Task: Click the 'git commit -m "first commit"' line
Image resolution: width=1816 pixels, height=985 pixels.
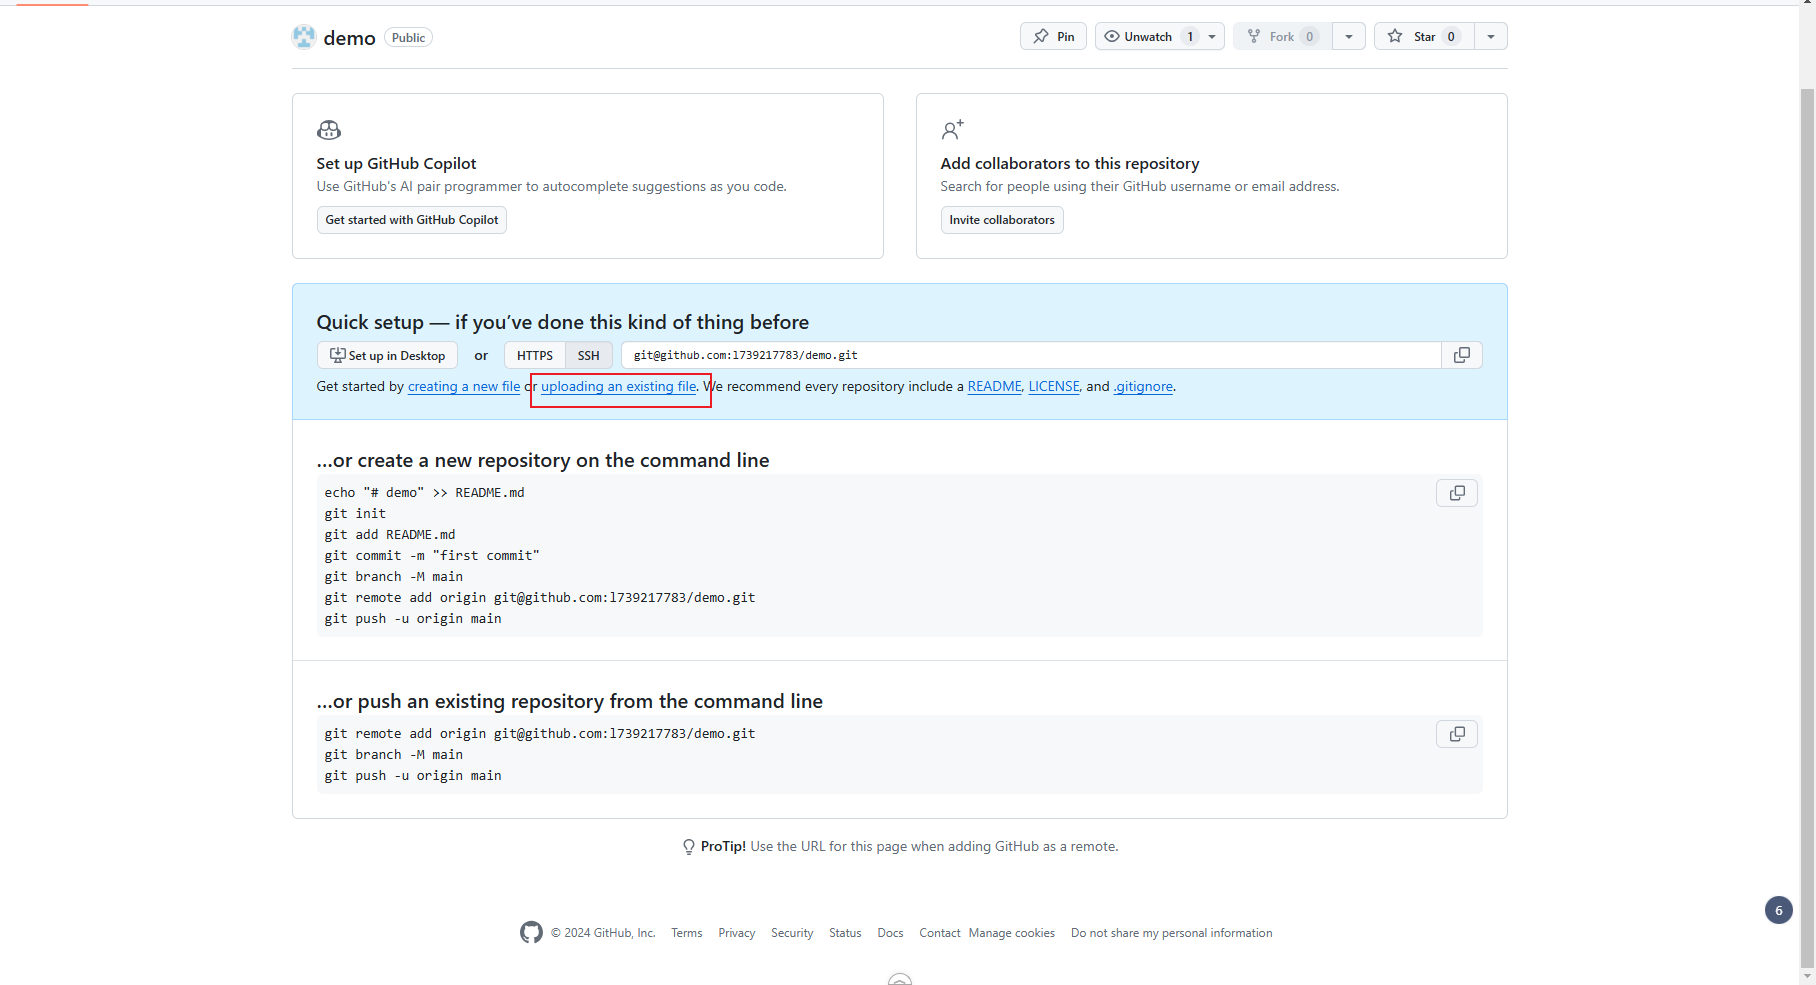Action: (x=432, y=556)
